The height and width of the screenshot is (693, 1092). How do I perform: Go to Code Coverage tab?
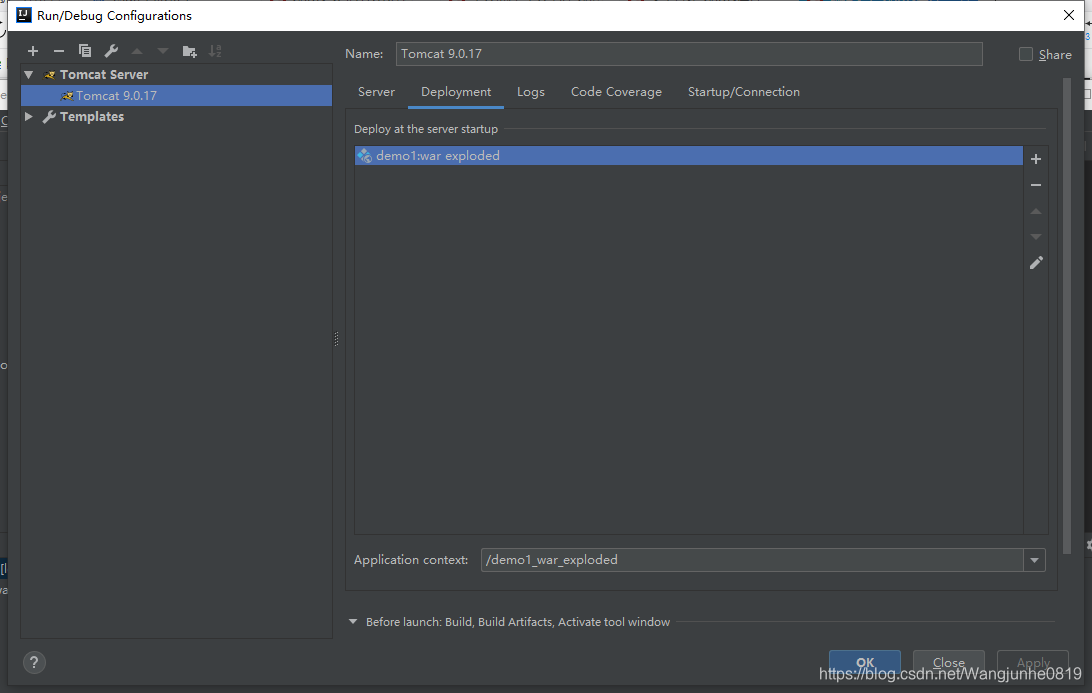coord(616,92)
